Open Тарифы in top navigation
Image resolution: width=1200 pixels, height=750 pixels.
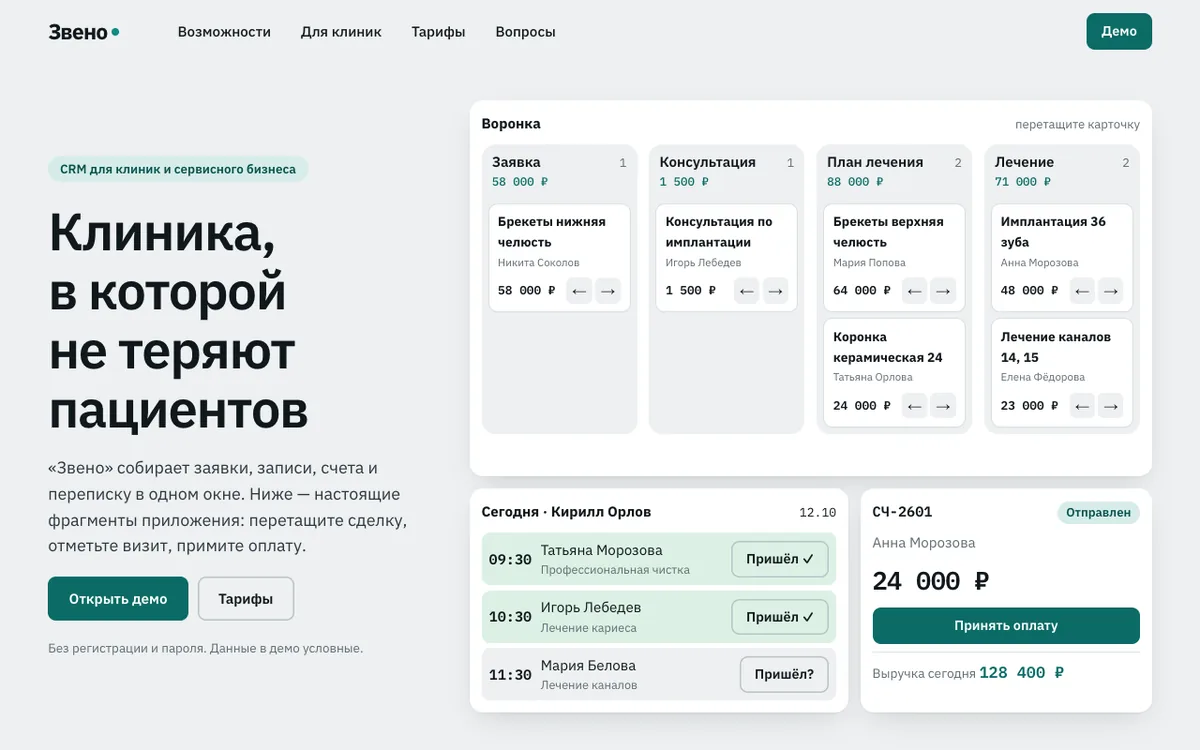pos(438,32)
